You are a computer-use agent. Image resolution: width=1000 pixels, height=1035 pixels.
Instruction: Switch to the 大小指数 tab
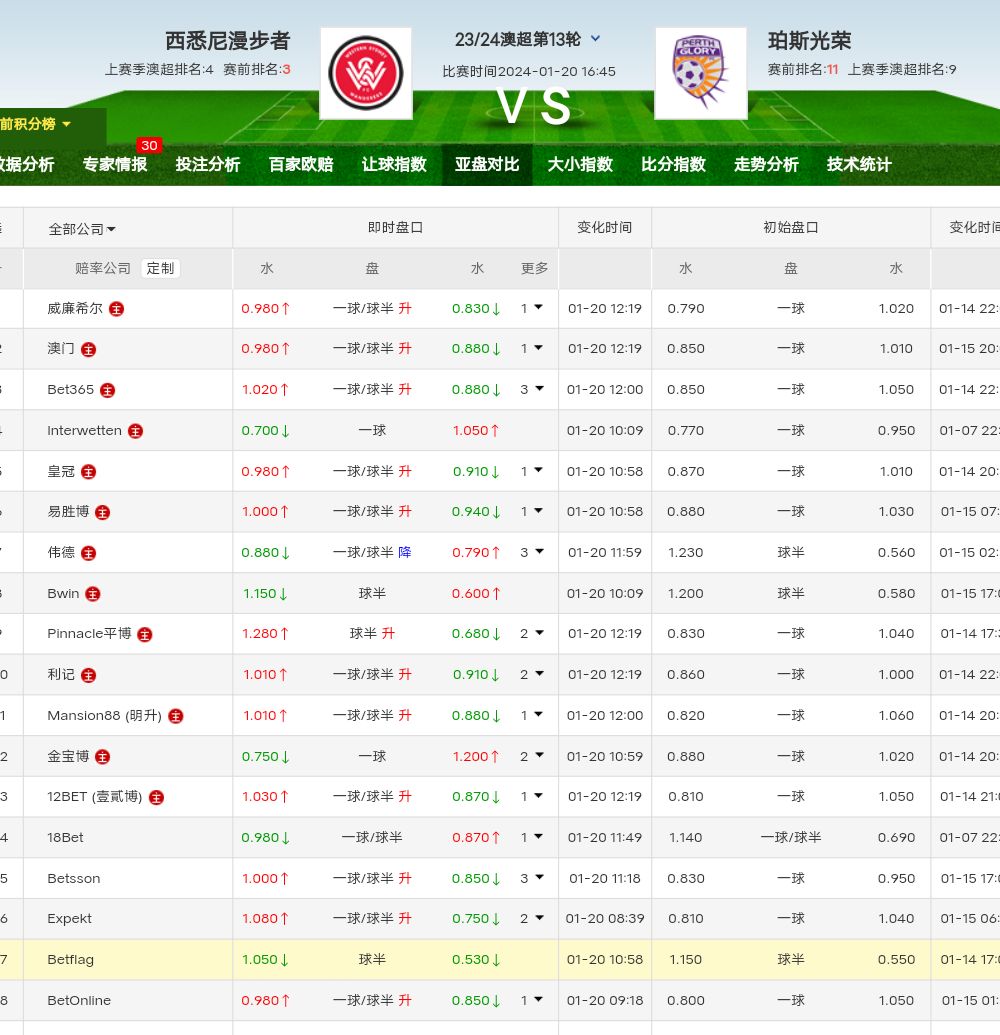tap(580, 164)
